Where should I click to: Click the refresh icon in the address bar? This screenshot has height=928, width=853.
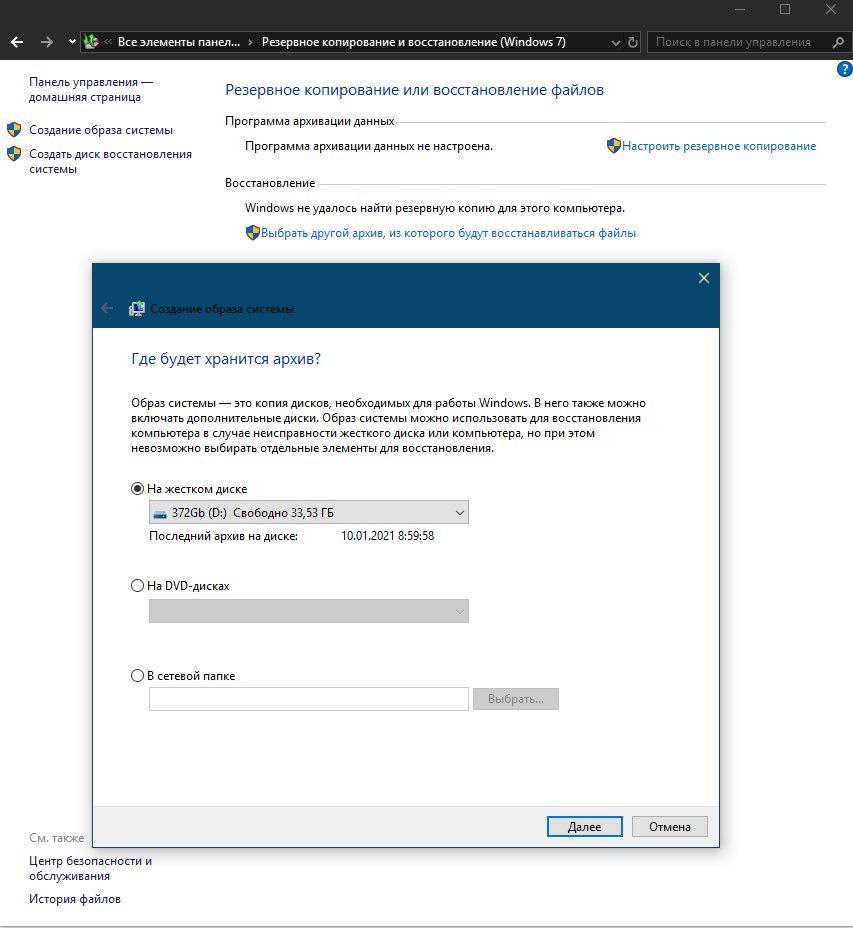tap(632, 42)
